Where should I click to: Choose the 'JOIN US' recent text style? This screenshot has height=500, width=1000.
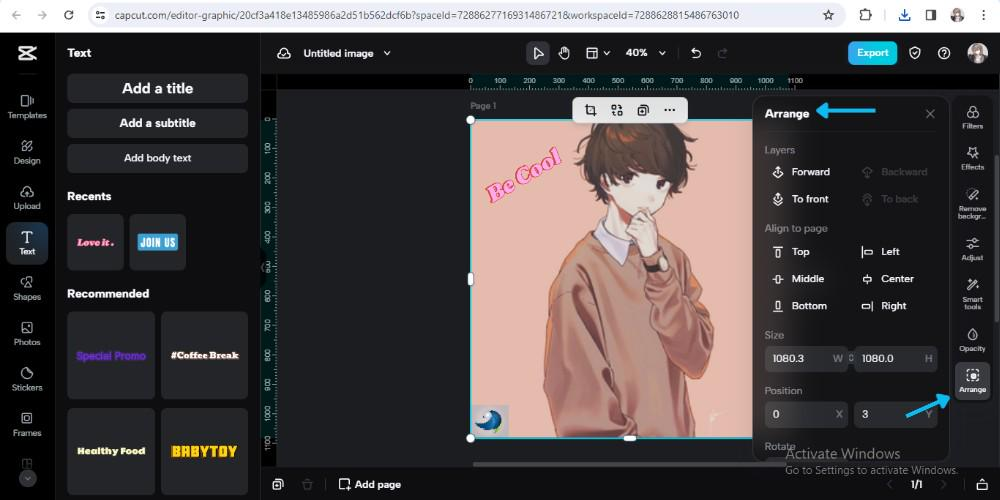[x=158, y=242]
